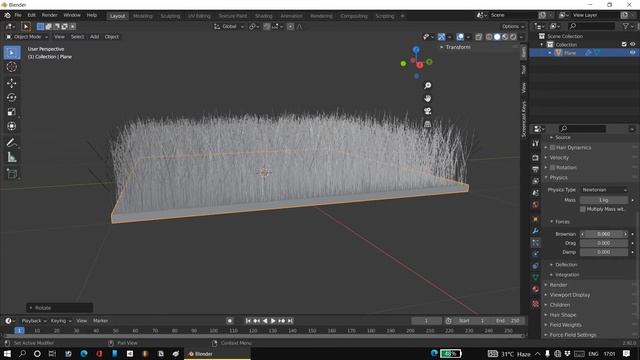Image resolution: width=640 pixels, height=360 pixels.
Task: Open the File menu
Action: pos(18,15)
